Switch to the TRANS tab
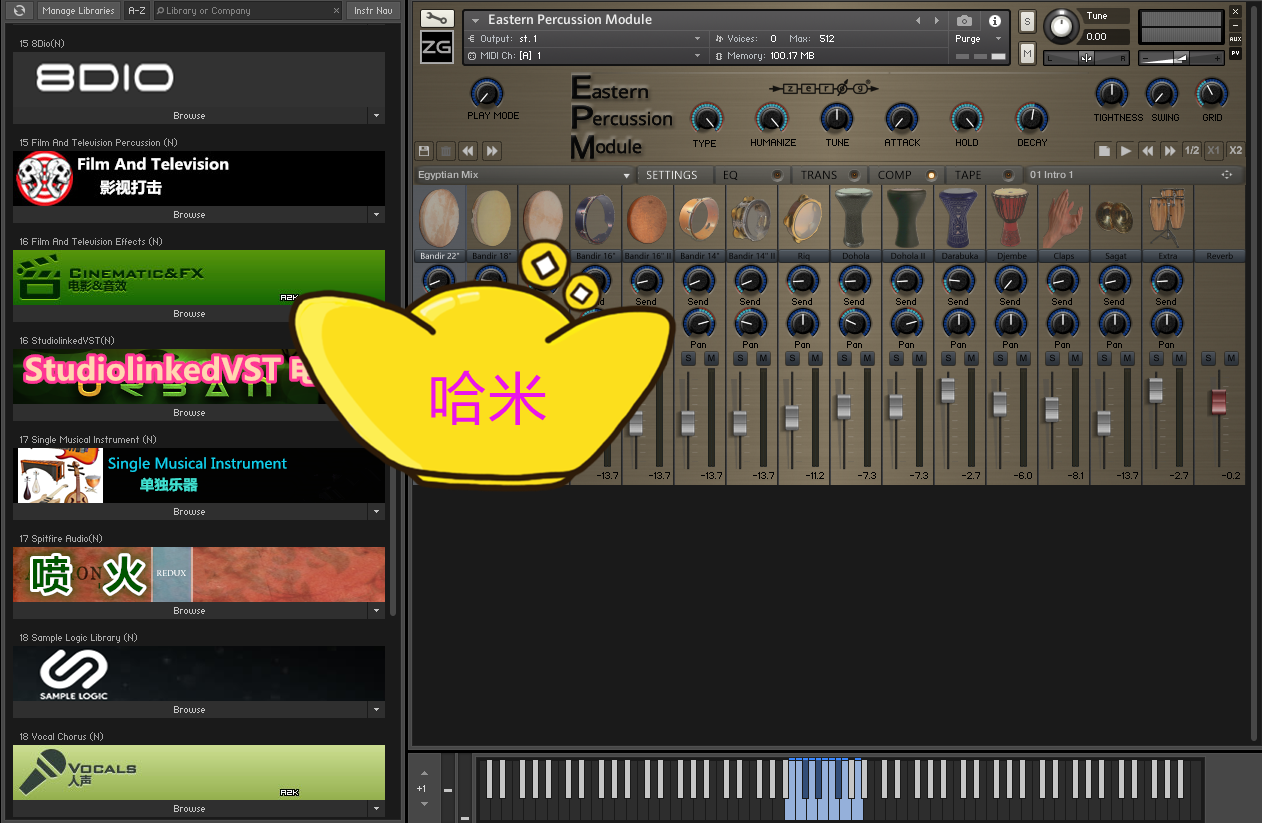Viewport: 1262px width, 823px height. 819,175
